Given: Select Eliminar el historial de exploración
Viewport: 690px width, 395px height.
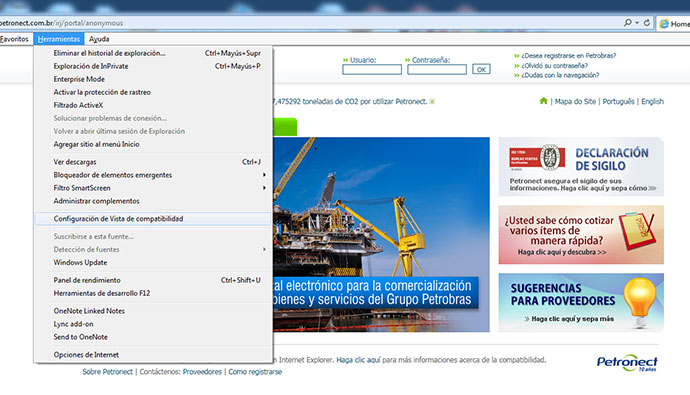Looking at the screenshot, I should pyautogui.click(x=153, y=53).
